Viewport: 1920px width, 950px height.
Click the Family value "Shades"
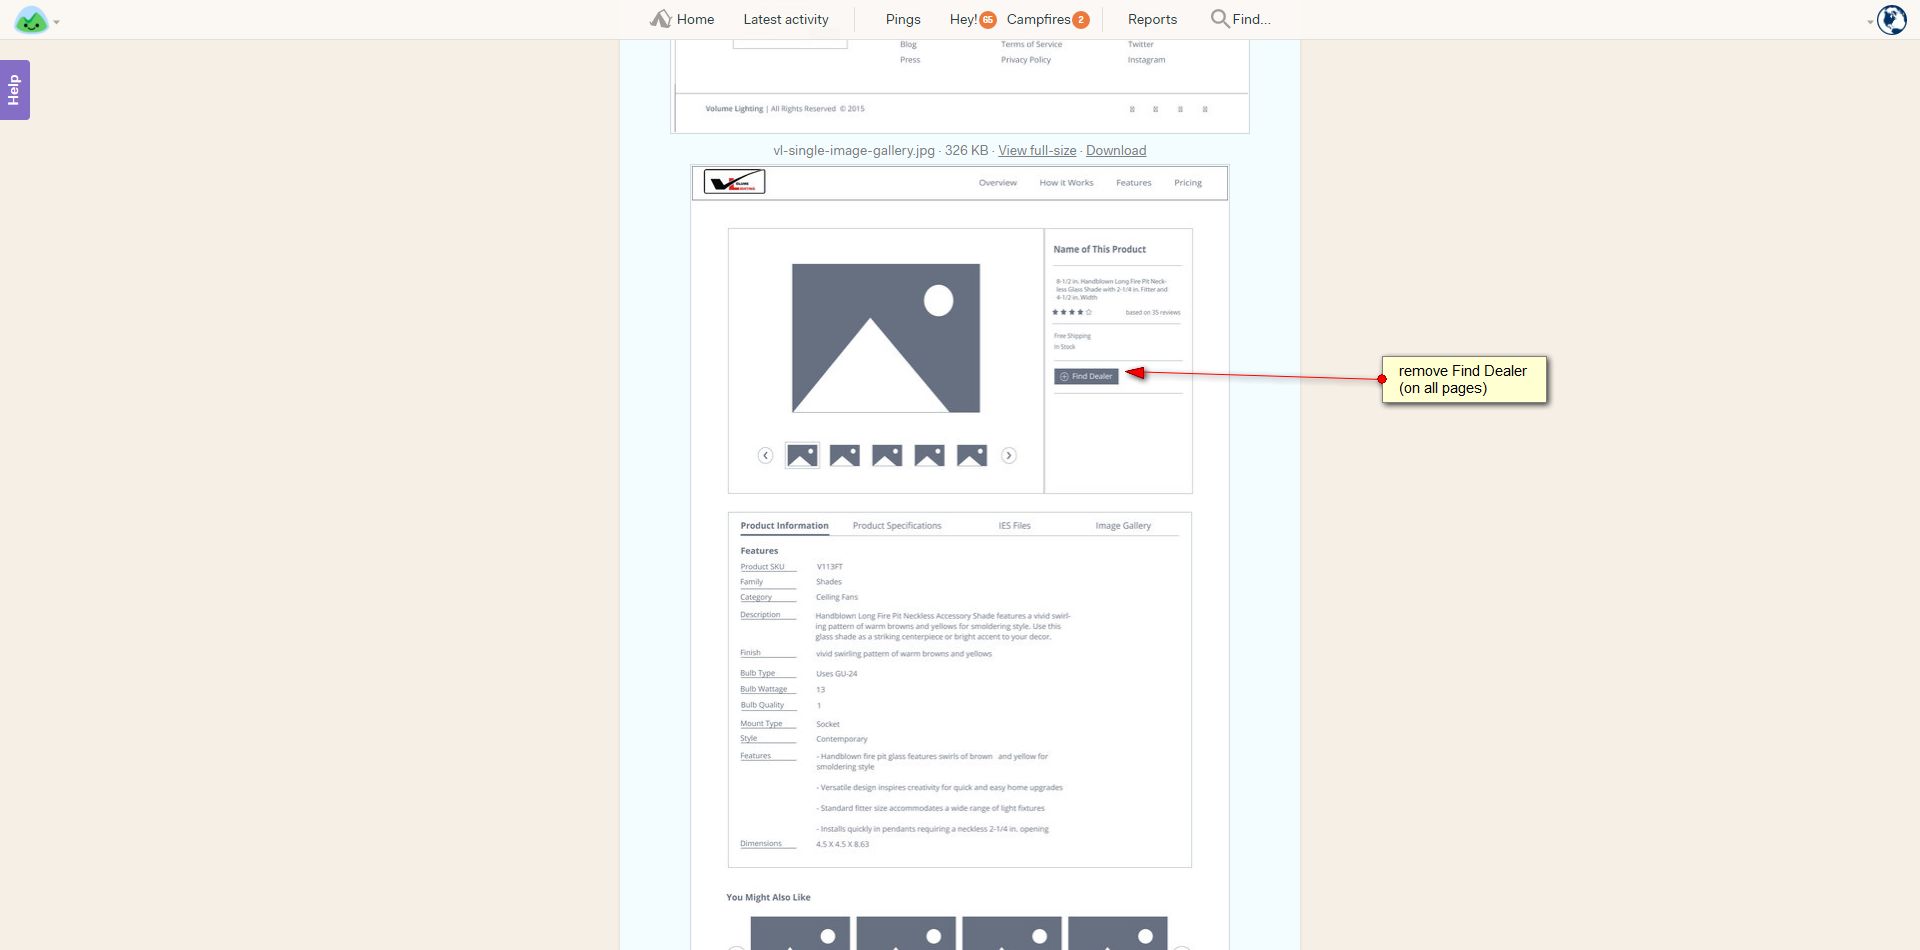point(829,582)
